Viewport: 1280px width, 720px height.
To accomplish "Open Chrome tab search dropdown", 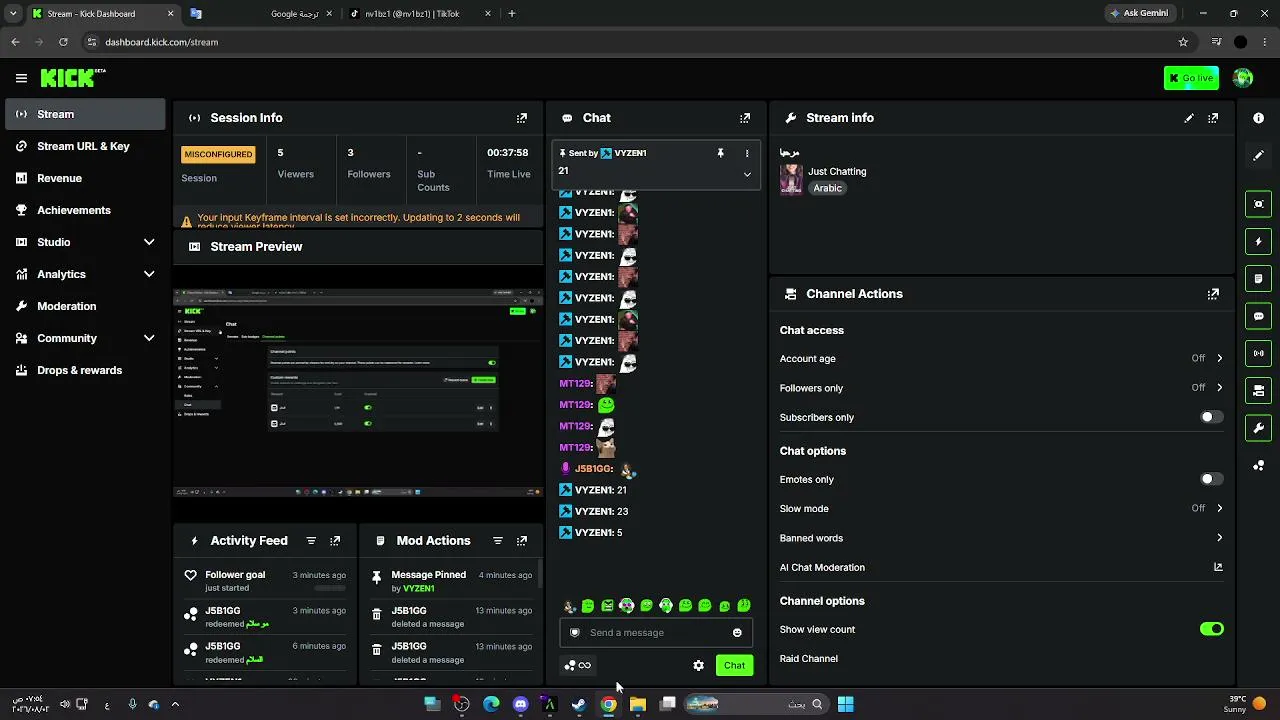I will tap(13, 14).
